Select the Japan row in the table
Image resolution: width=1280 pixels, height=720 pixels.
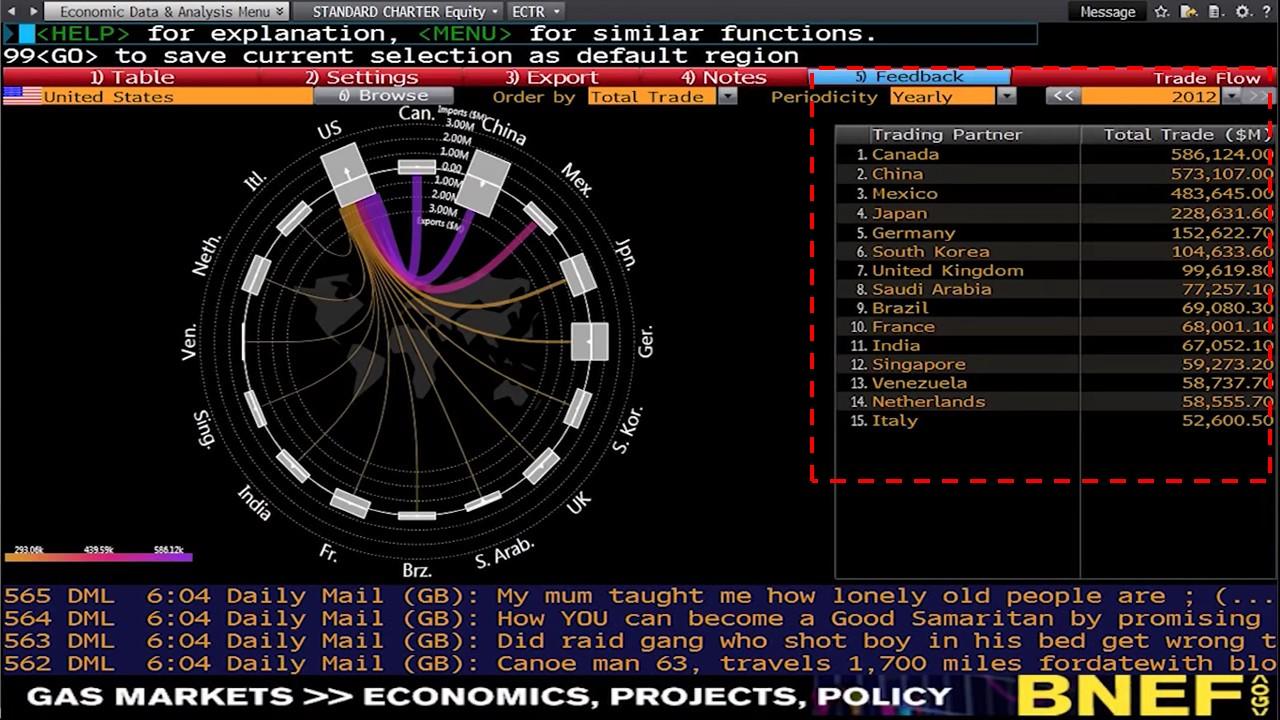point(1055,213)
